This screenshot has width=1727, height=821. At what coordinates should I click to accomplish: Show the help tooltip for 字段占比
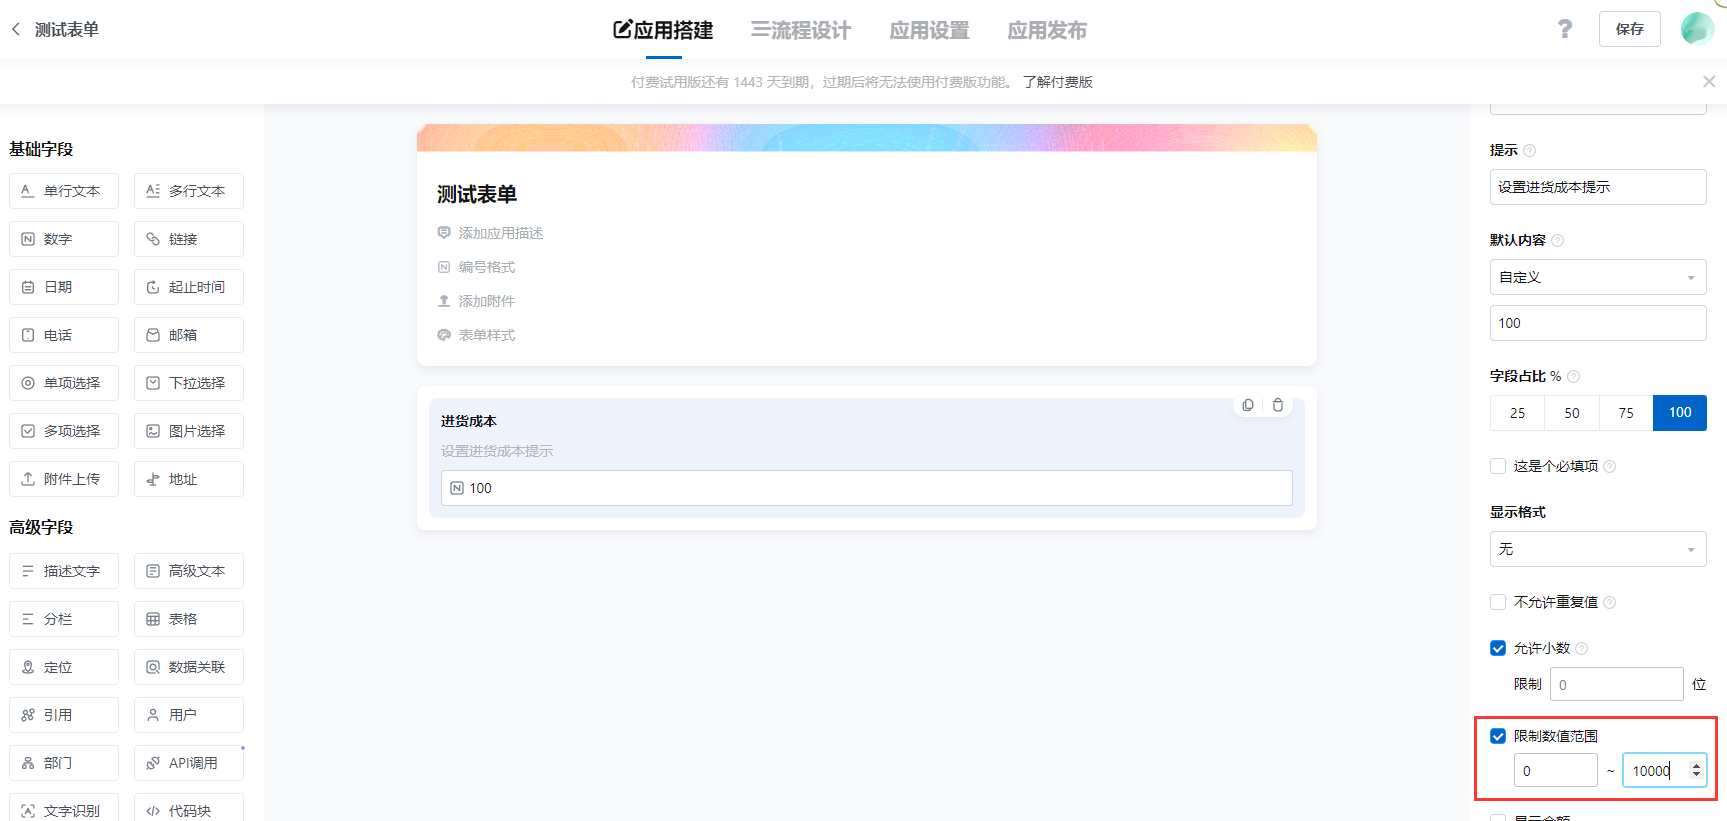pyautogui.click(x=1574, y=377)
